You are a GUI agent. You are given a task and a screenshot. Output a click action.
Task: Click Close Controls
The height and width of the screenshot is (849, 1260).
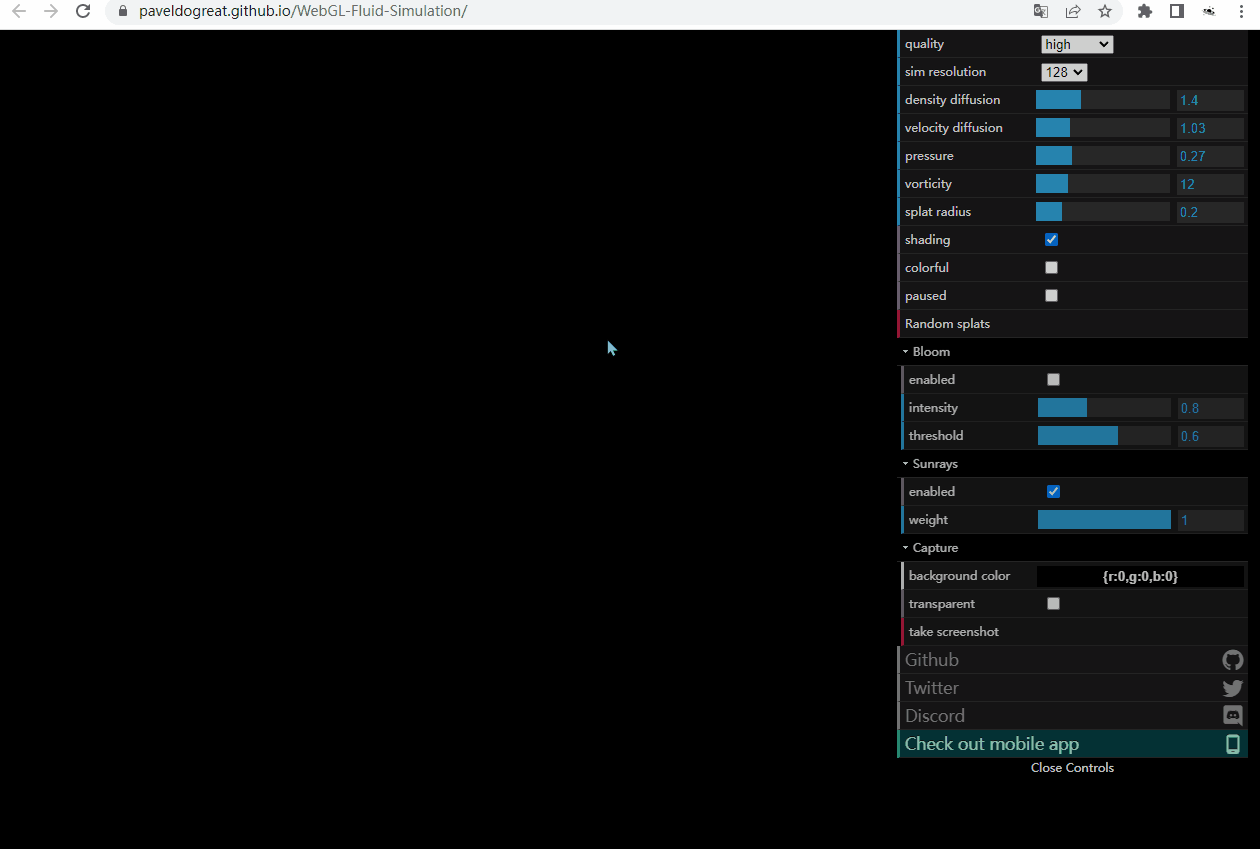coord(1072,768)
